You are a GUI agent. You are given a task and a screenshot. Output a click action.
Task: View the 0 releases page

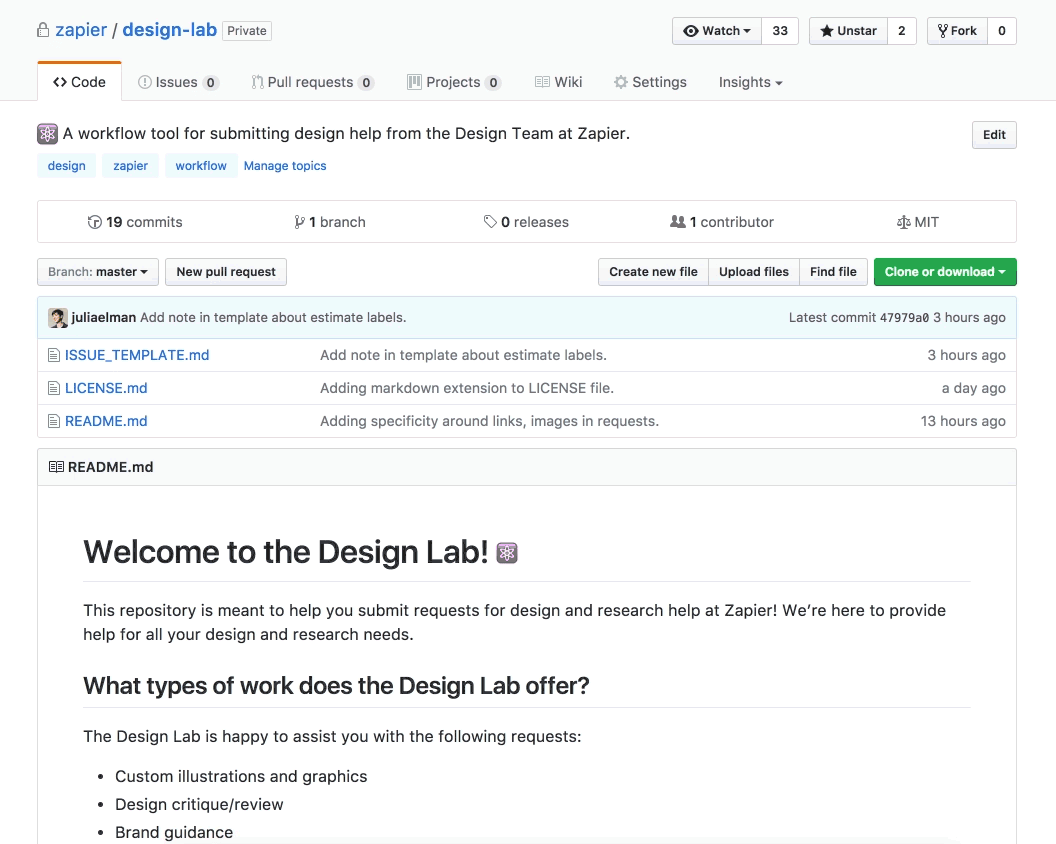[526, 222]
